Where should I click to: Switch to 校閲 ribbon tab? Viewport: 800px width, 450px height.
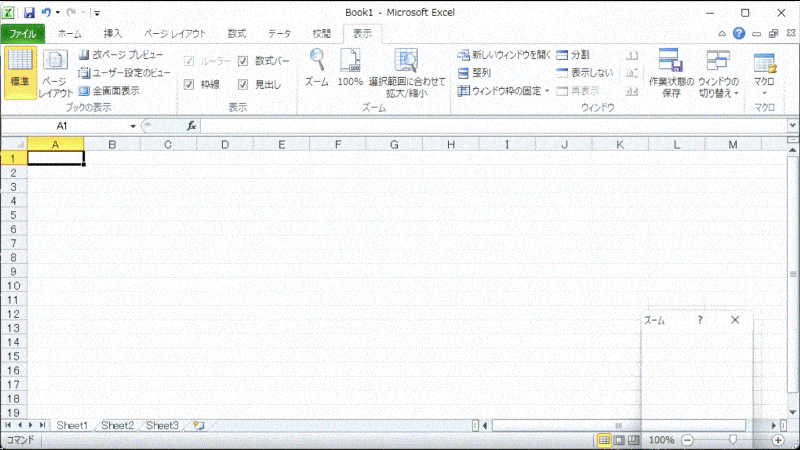pyautogui.click(x=321, y=34)
